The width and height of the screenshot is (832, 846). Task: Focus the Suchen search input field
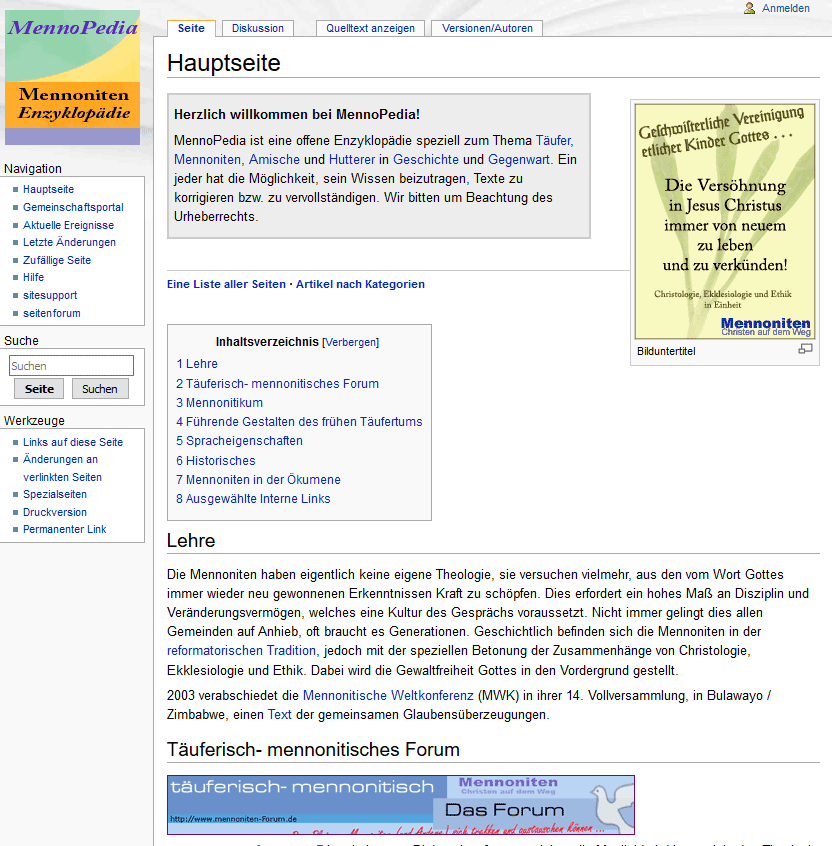point(71,365)
